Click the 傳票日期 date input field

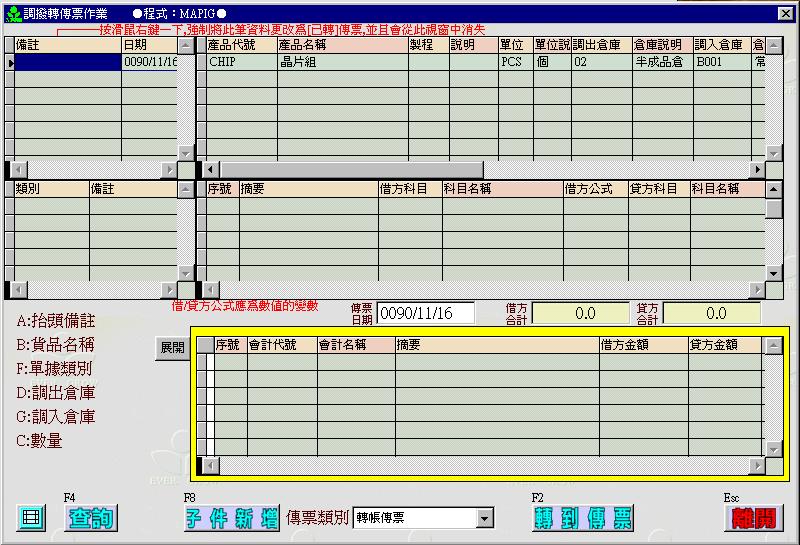click(425, 314)
